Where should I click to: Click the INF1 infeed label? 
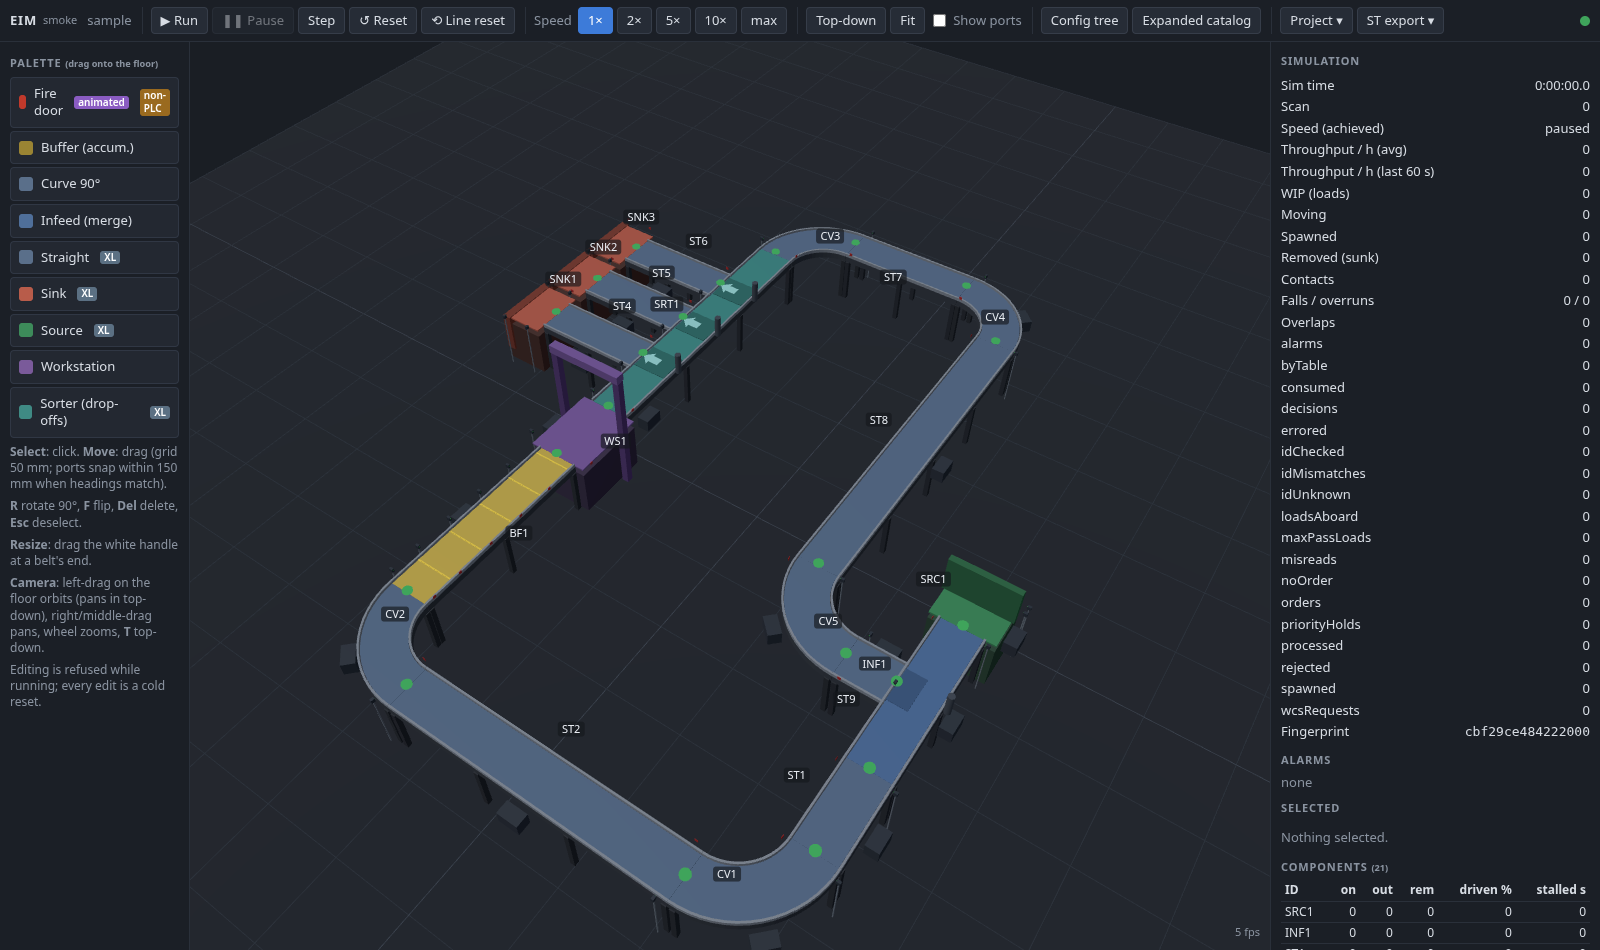click(x=874, y=664)
